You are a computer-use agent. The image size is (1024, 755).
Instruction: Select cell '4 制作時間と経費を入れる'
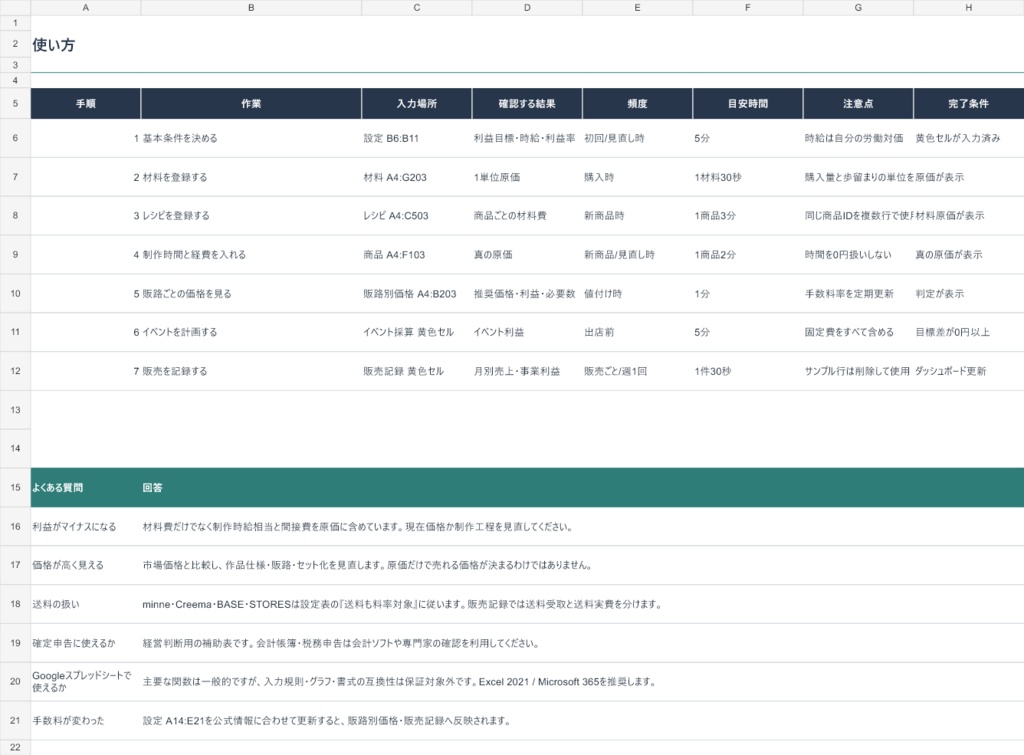[251, 255]
